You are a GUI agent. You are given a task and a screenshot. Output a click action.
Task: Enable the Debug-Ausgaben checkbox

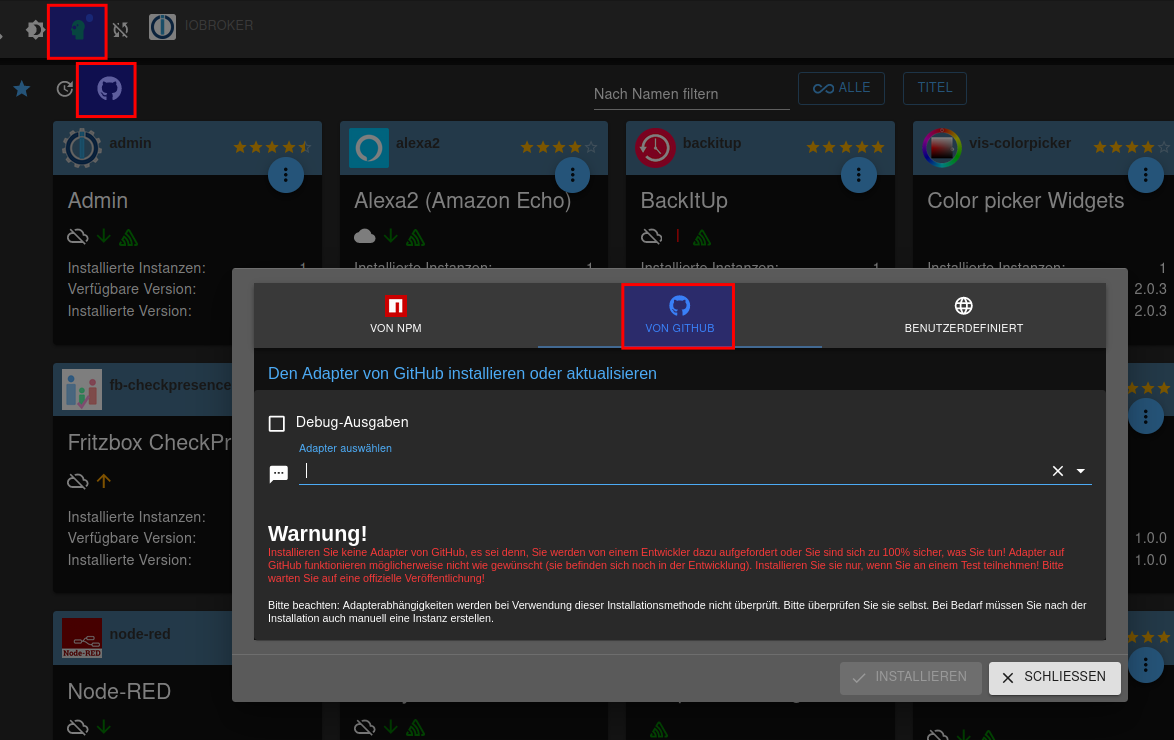[277, 423]
